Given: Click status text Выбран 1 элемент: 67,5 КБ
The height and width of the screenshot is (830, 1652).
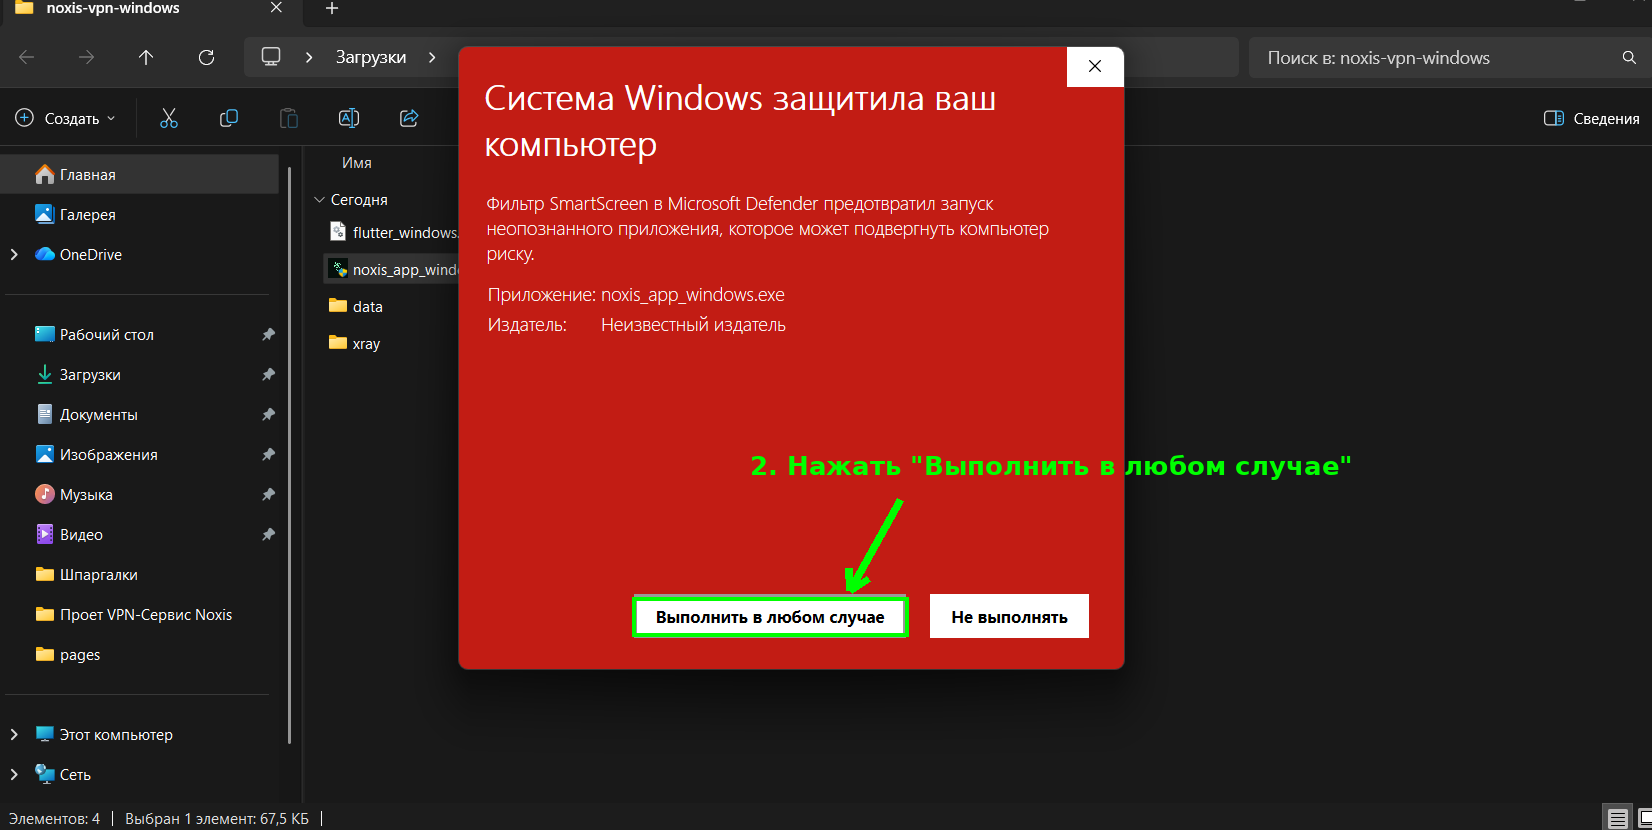Looking at the screenshot, I should 217,818.
